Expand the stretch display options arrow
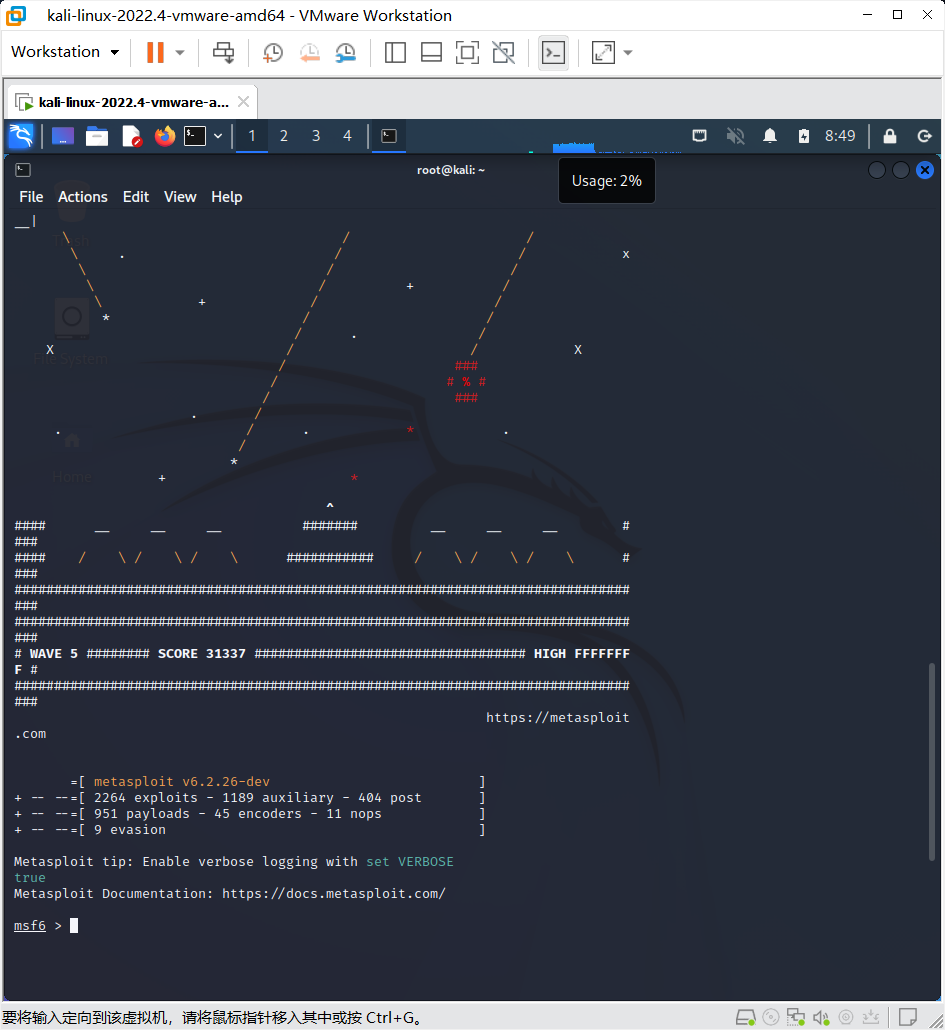Viewport: 945px width, 1030px height. [x=628, y=53]
